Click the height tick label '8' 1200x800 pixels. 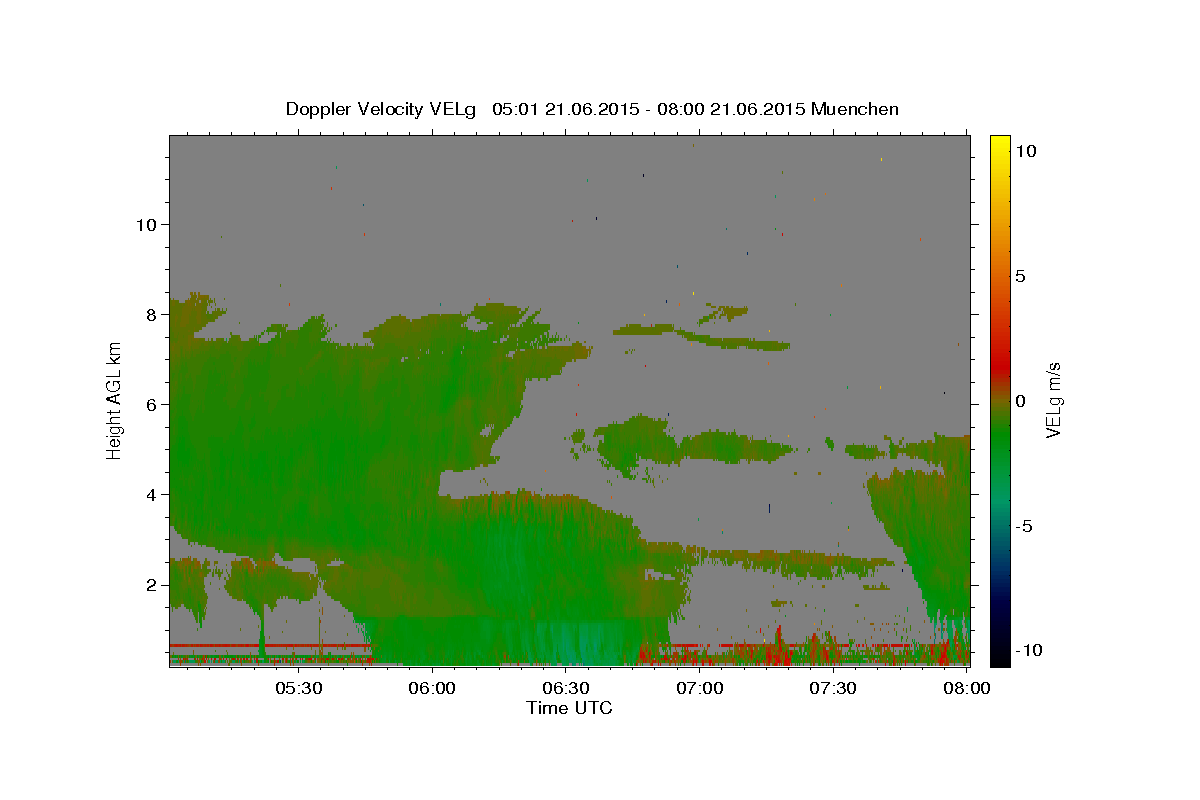(x=153, y=314)
